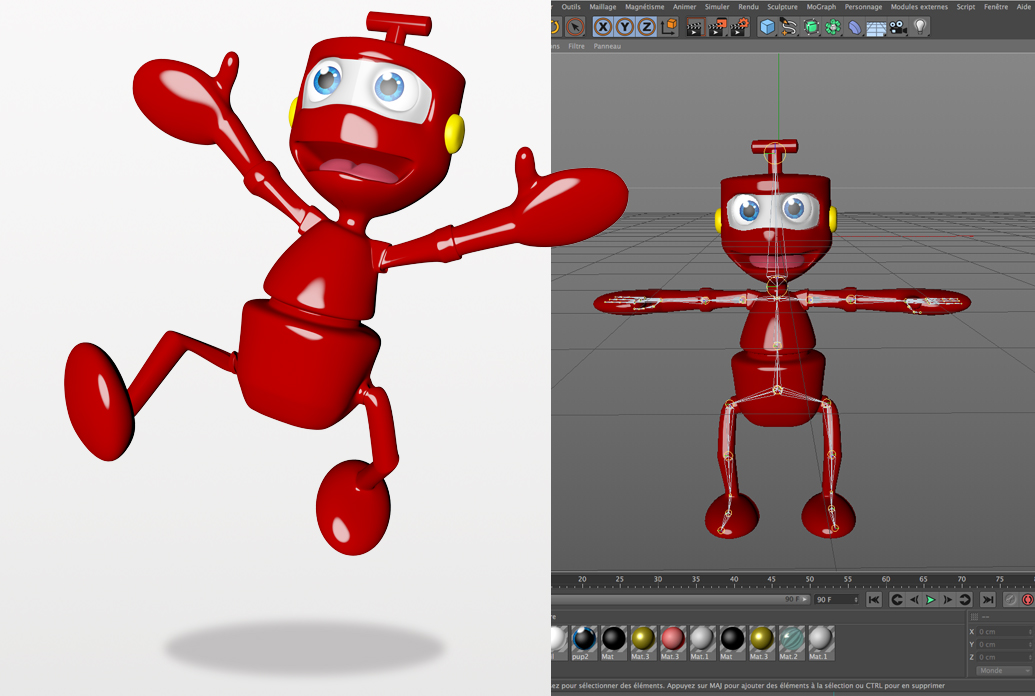Open the Monde coordinate dropdown

coord(1003,670)
